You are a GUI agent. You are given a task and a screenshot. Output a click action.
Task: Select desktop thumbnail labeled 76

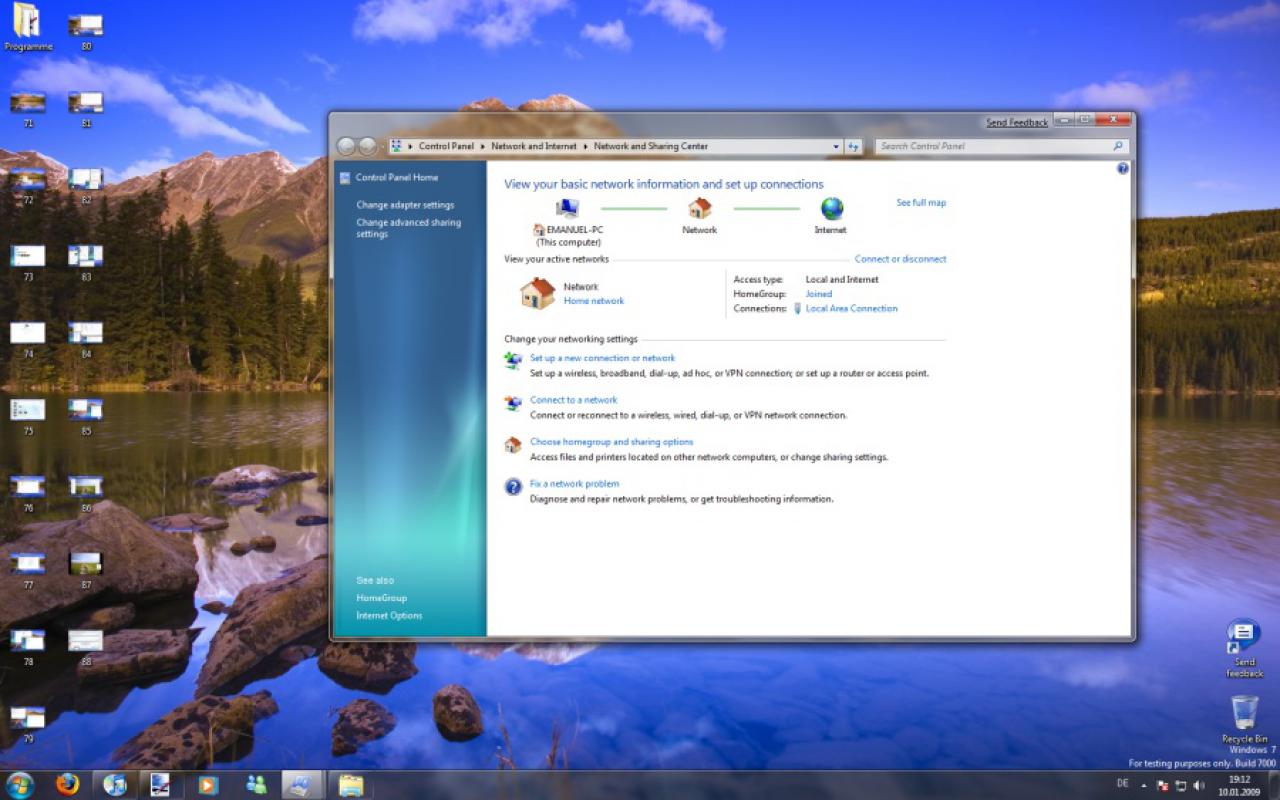28,493
